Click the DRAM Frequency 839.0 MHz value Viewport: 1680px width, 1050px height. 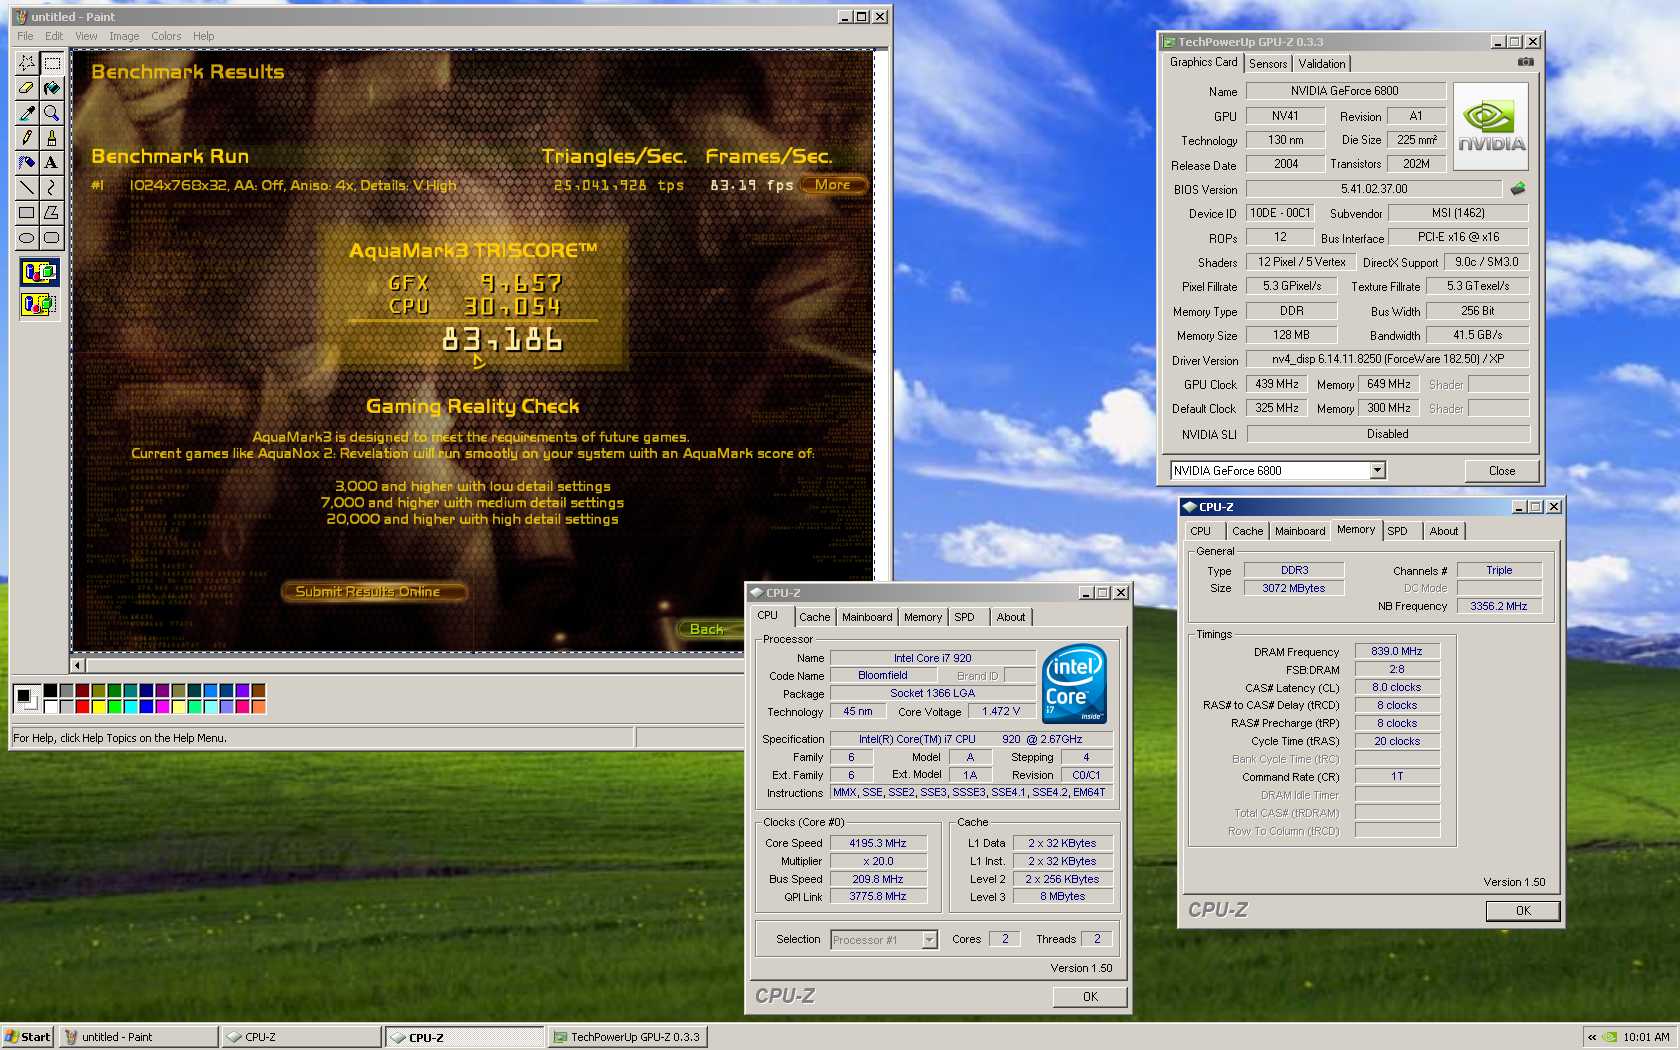point(1397,651)
